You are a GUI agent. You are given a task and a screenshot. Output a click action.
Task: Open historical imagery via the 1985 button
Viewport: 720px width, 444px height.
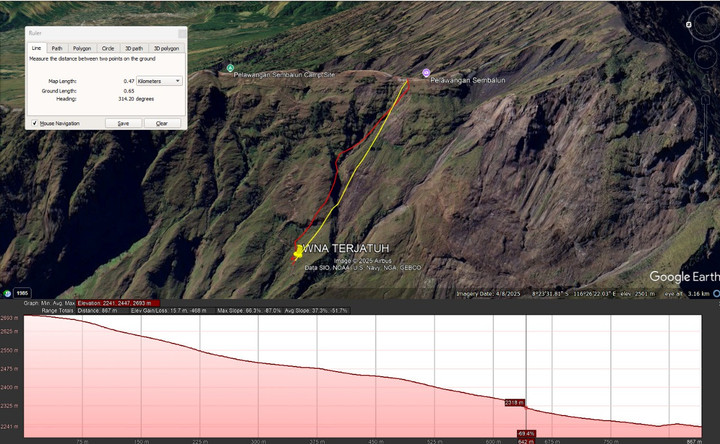pyautogui.click(x=22, y=293)
